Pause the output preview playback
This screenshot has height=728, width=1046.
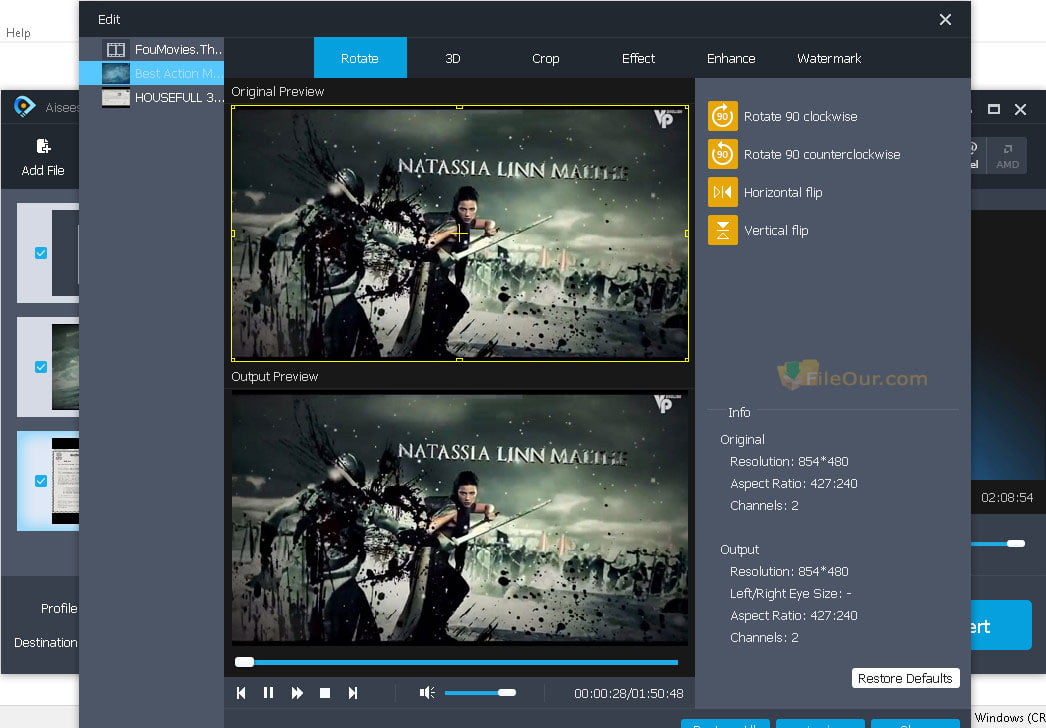click(269, 693)
